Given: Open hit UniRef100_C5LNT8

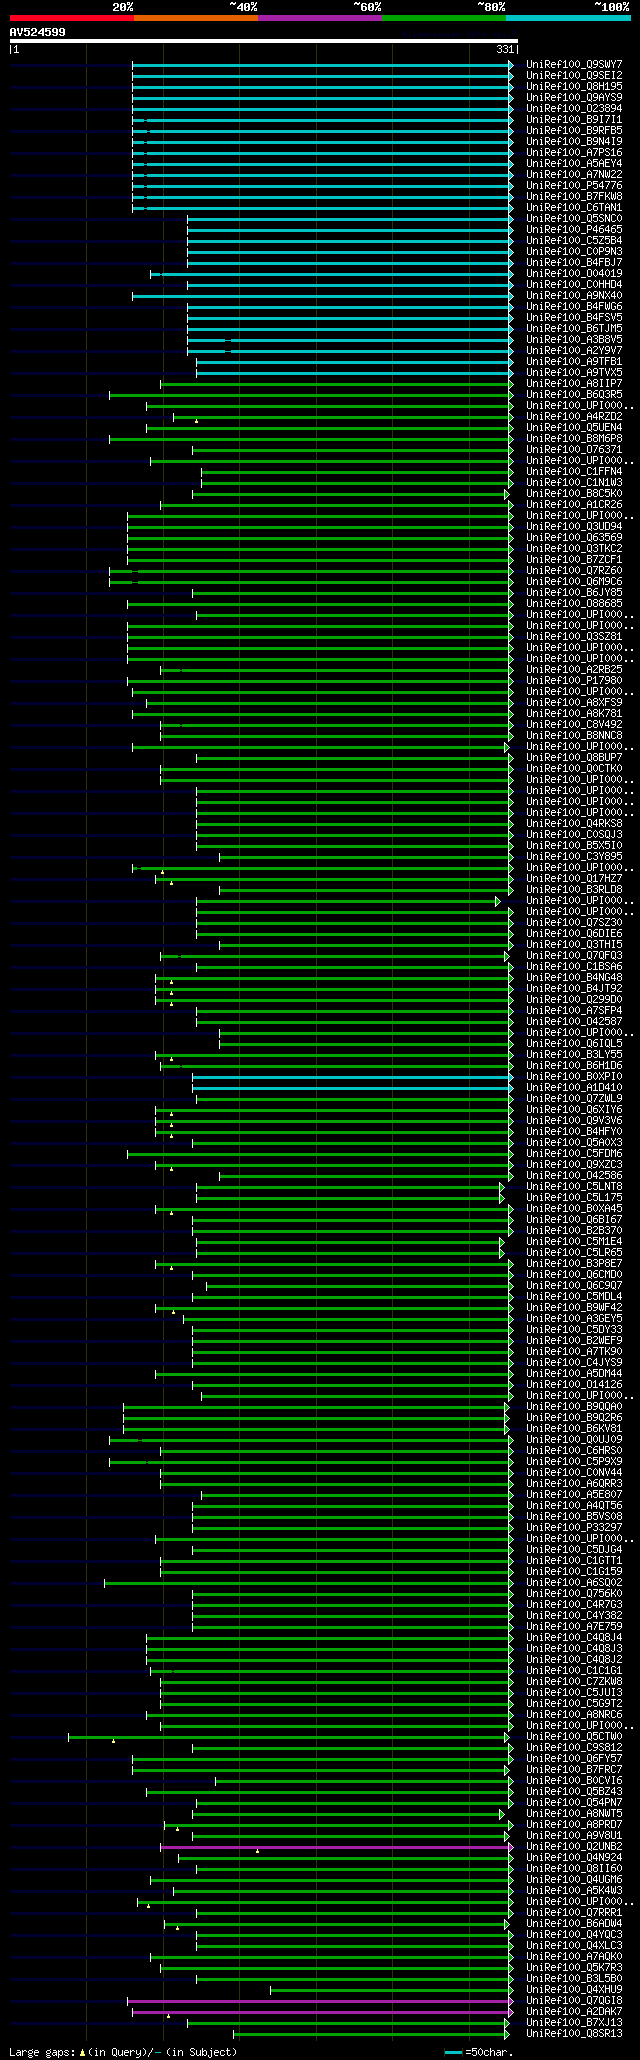Looking at the screenshot, I should pyautogui.click(x=574, y=1187).
